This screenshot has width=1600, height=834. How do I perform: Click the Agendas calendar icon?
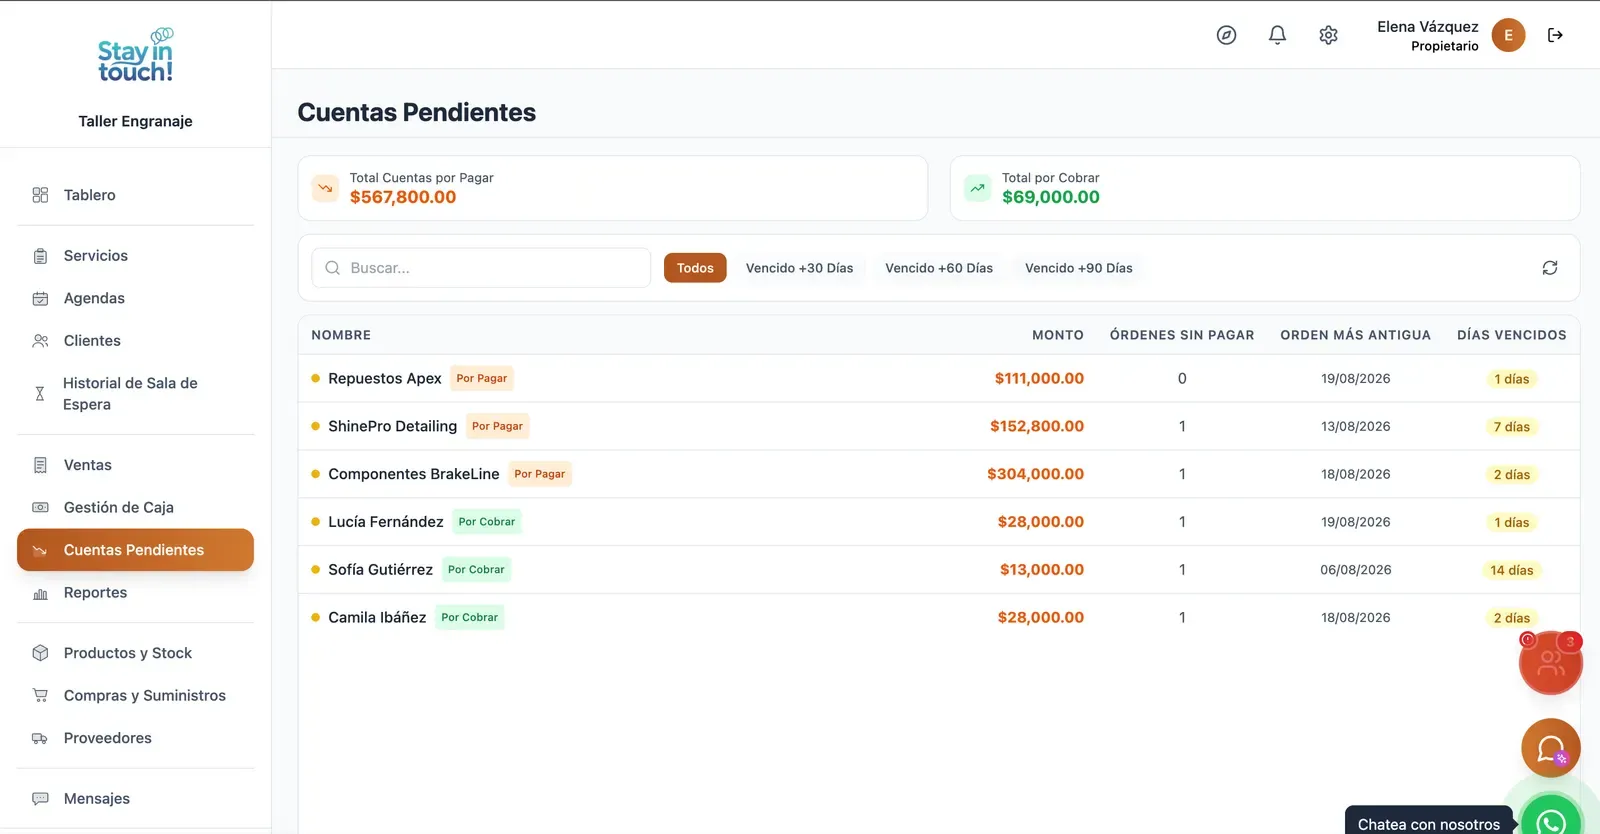(40, 298)
